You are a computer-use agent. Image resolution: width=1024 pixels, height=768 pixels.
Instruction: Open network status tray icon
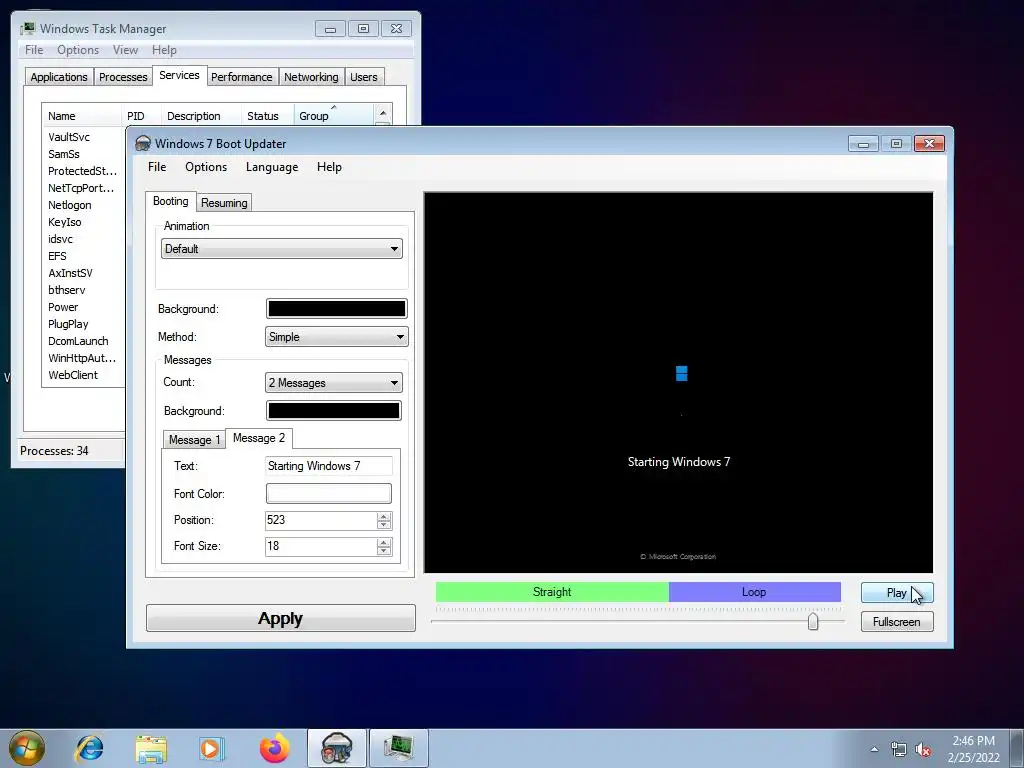[x=899, y=749]
